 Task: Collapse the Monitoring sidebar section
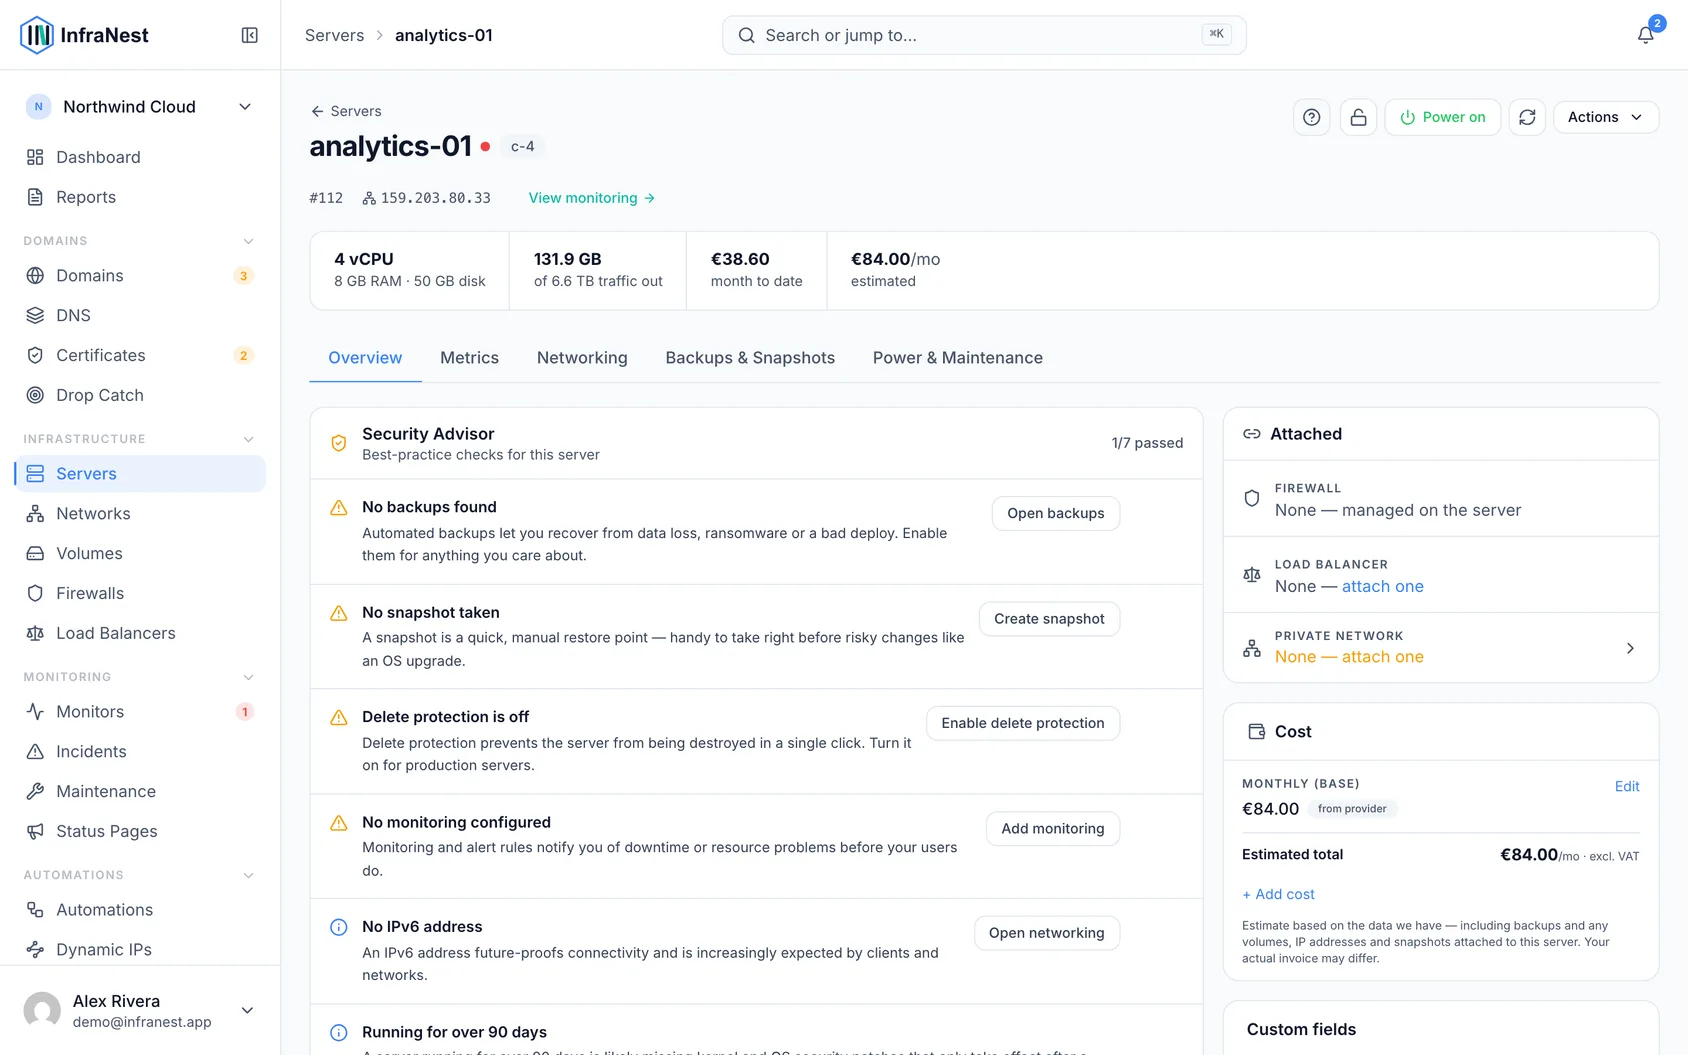(249, 677)
